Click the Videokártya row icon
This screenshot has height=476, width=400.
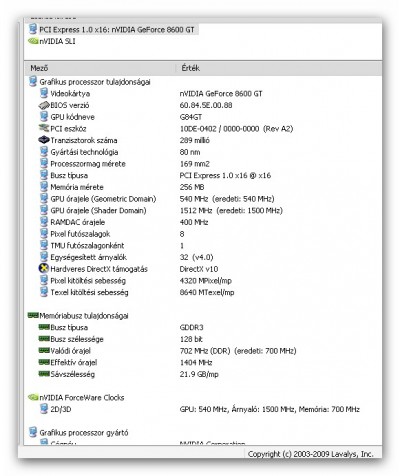44,93
